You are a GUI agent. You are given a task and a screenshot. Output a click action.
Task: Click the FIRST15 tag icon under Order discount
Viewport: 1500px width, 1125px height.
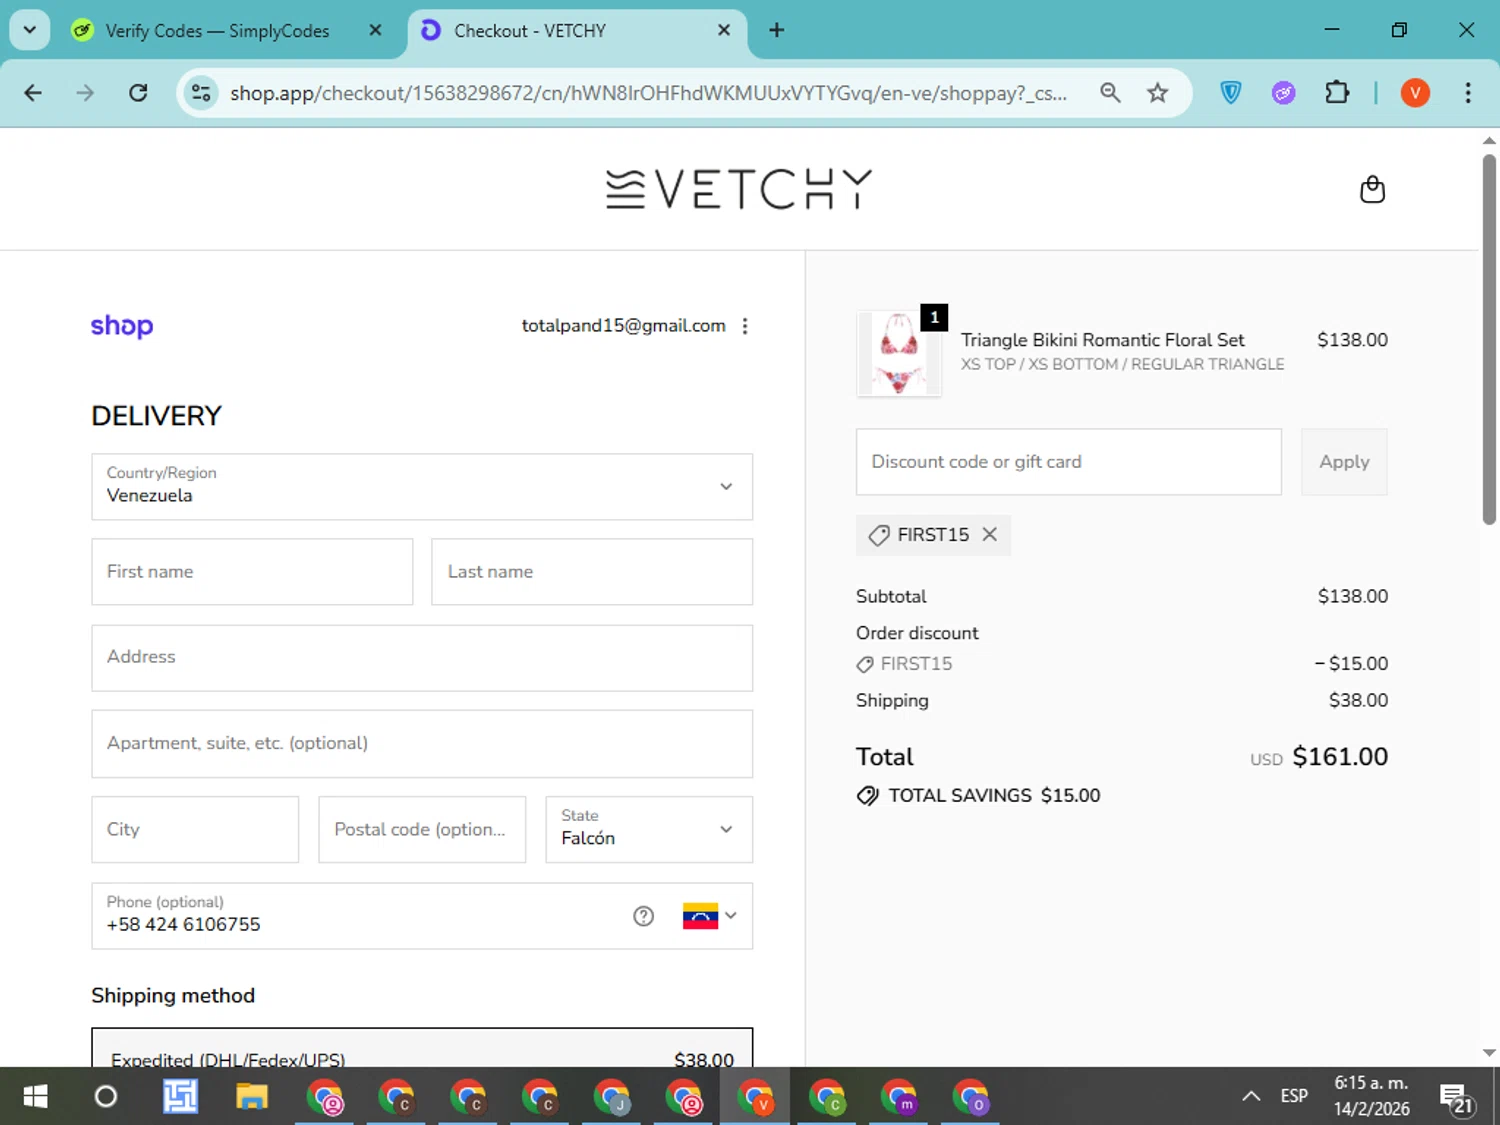pos(865,664)
